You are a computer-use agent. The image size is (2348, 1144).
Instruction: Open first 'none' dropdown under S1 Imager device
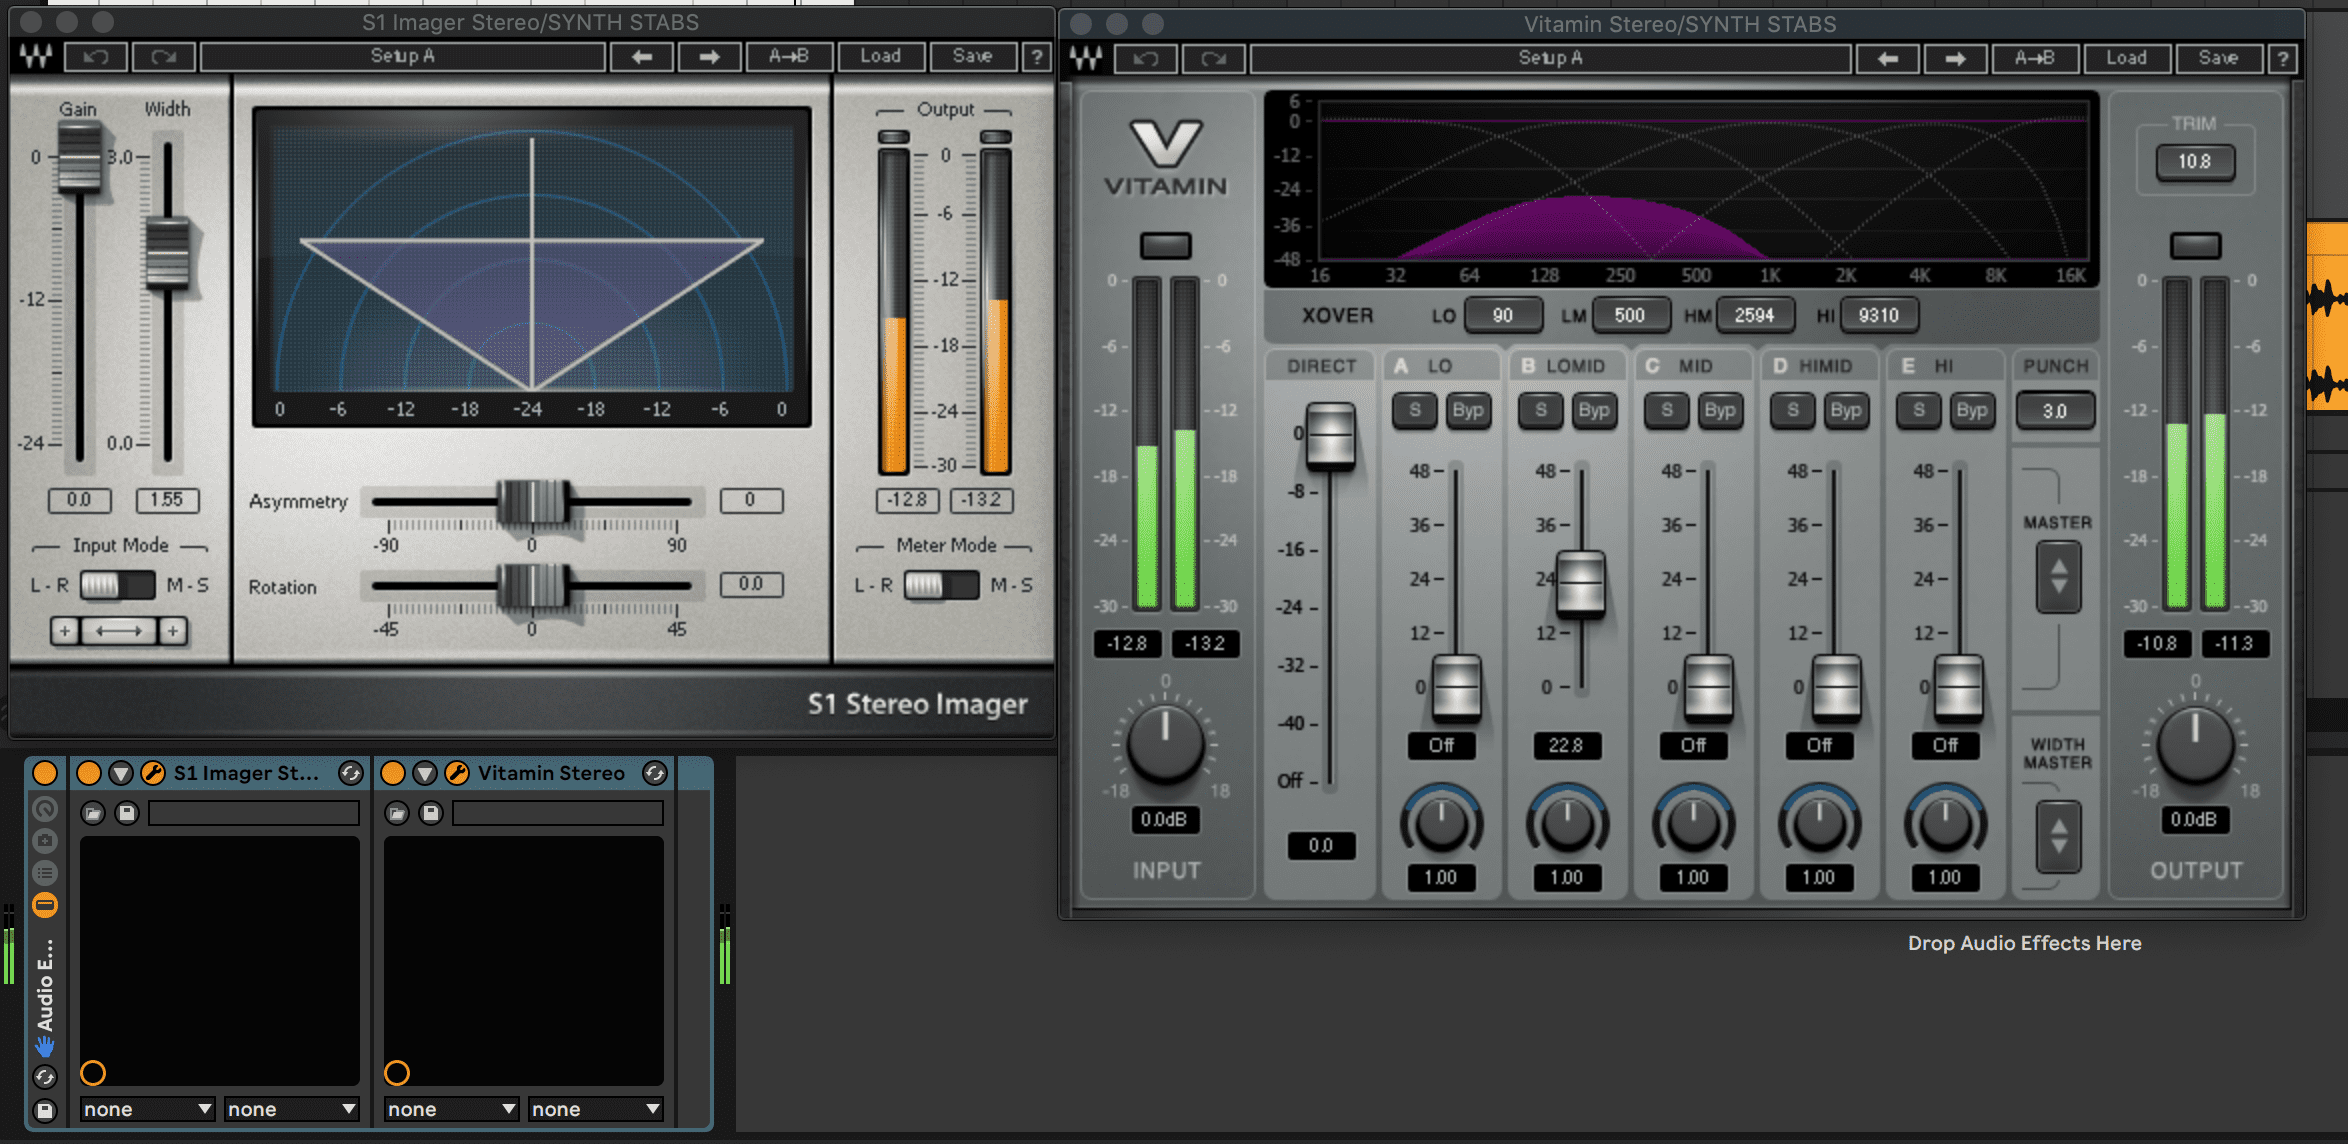point(148,1109)
